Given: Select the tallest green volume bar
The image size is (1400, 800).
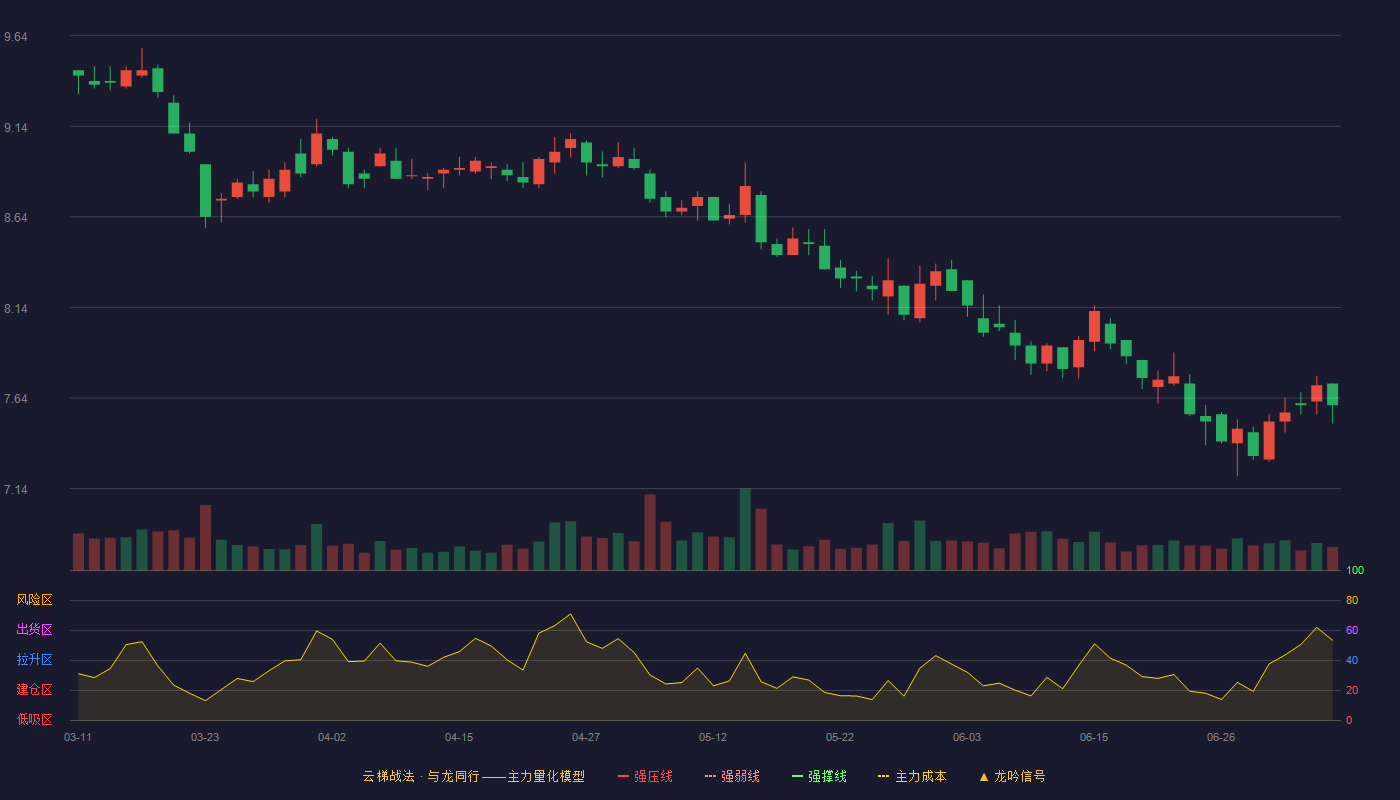Looking at the screenshot, I should (745, 530).
